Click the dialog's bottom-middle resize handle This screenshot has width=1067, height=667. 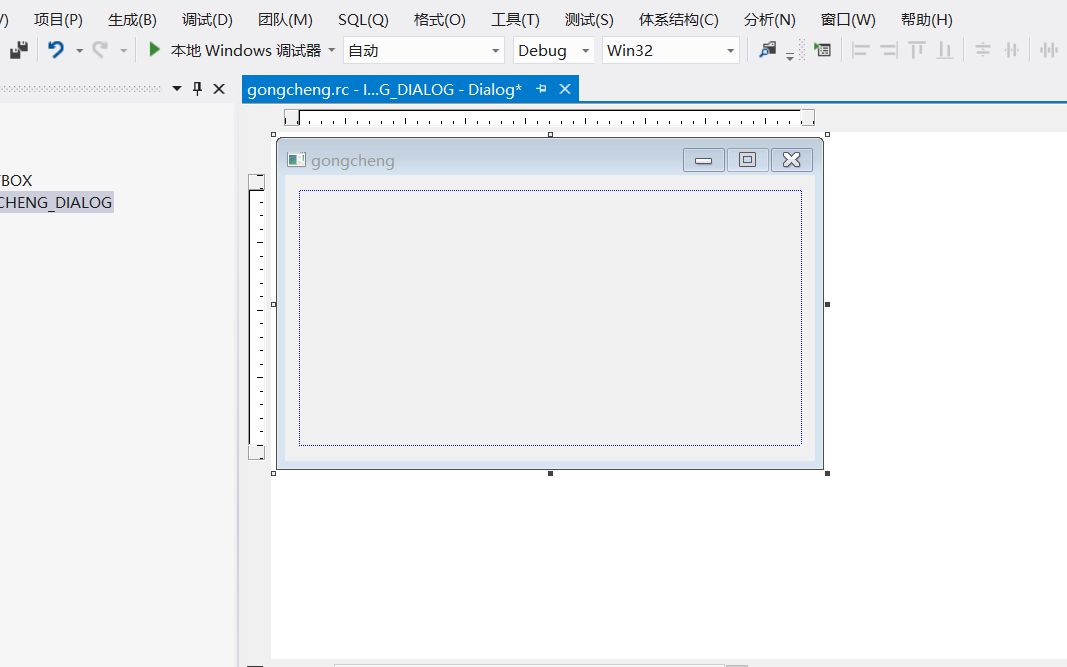[x=551, y=473]
